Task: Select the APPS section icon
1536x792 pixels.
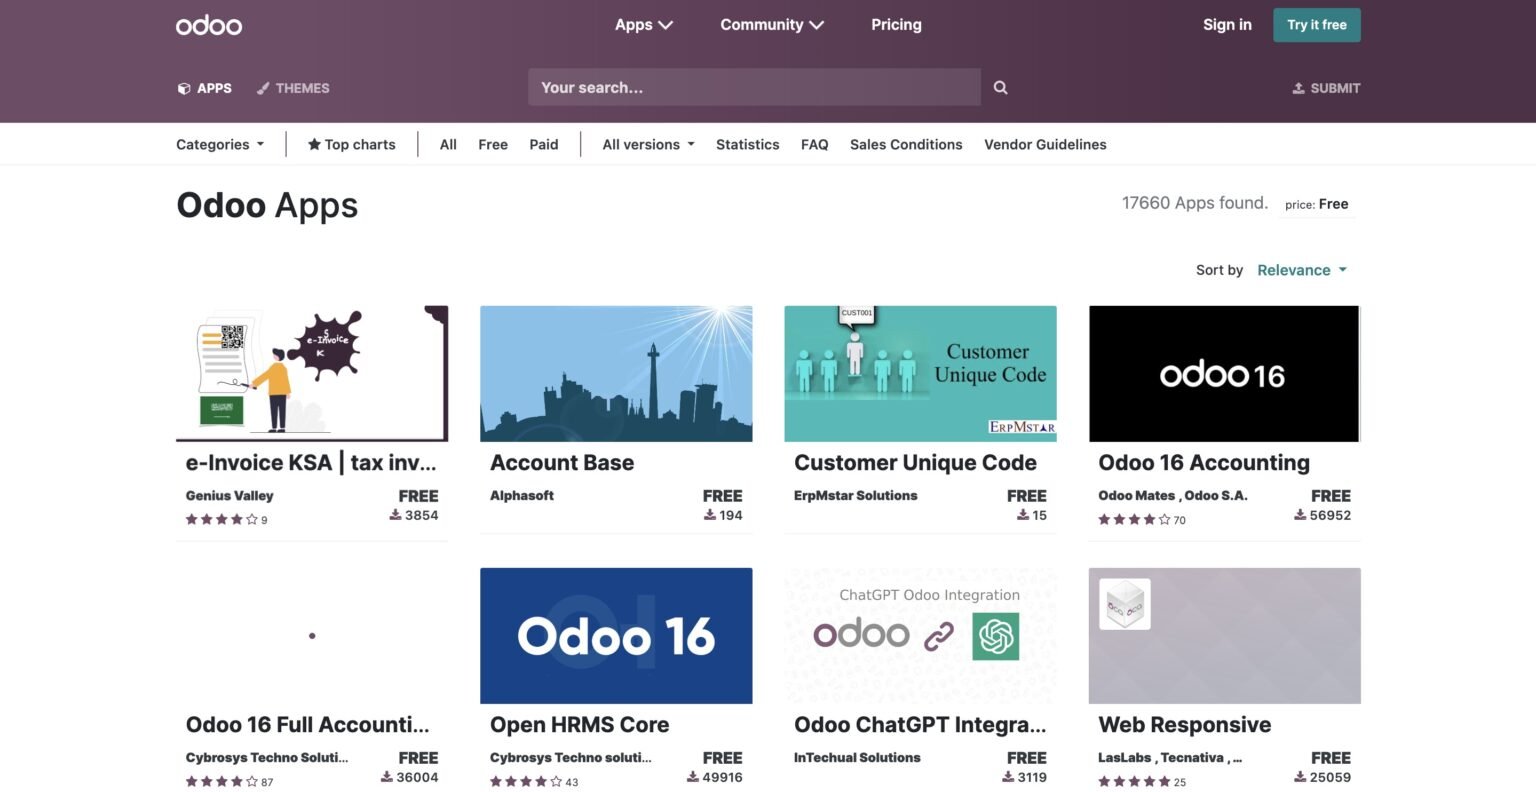Action: click(183, 88)
